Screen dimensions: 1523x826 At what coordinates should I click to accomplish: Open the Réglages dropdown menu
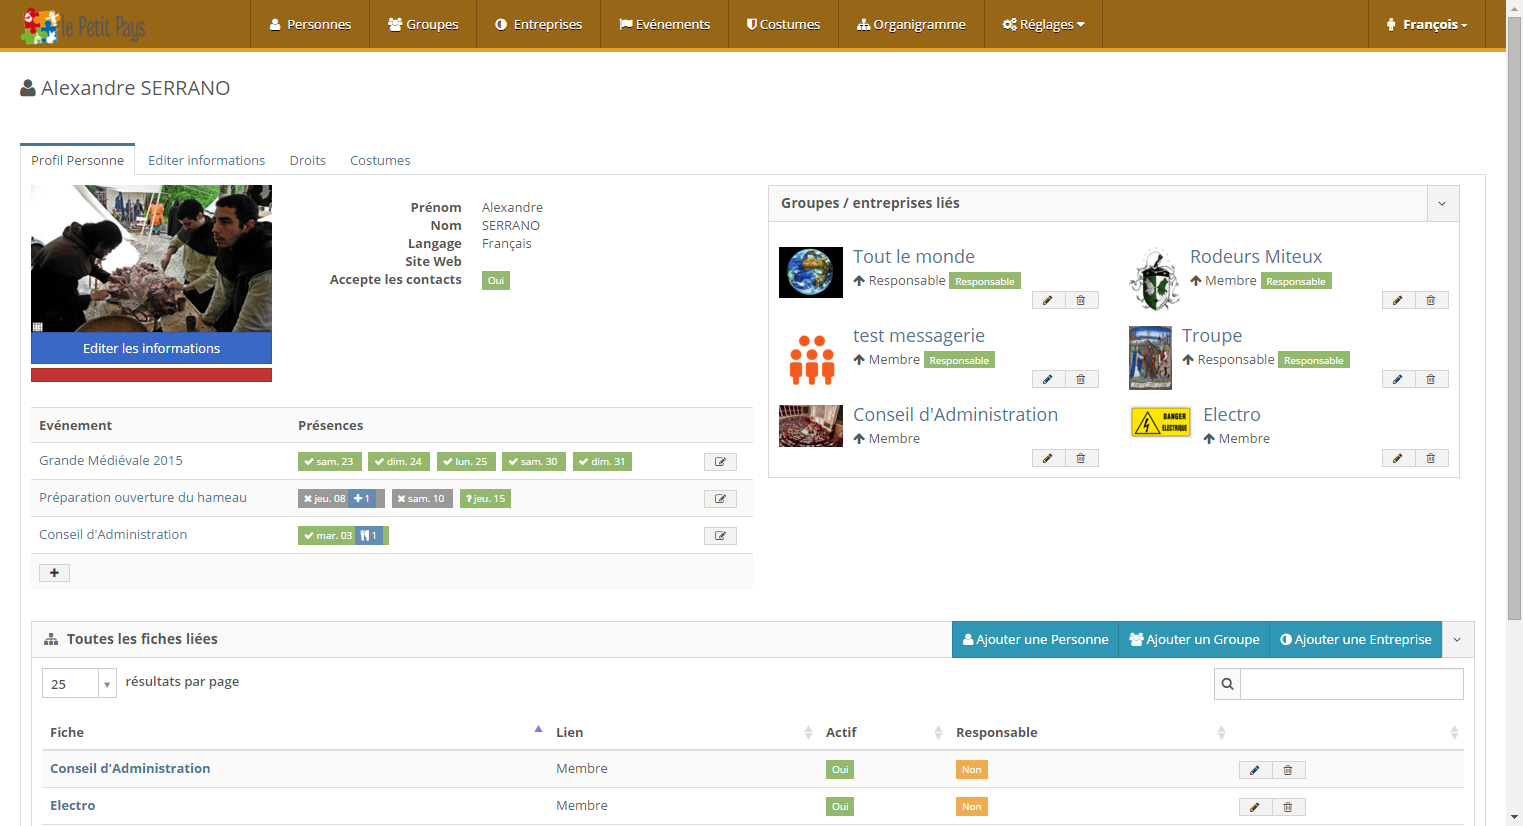coord(1043,24)
